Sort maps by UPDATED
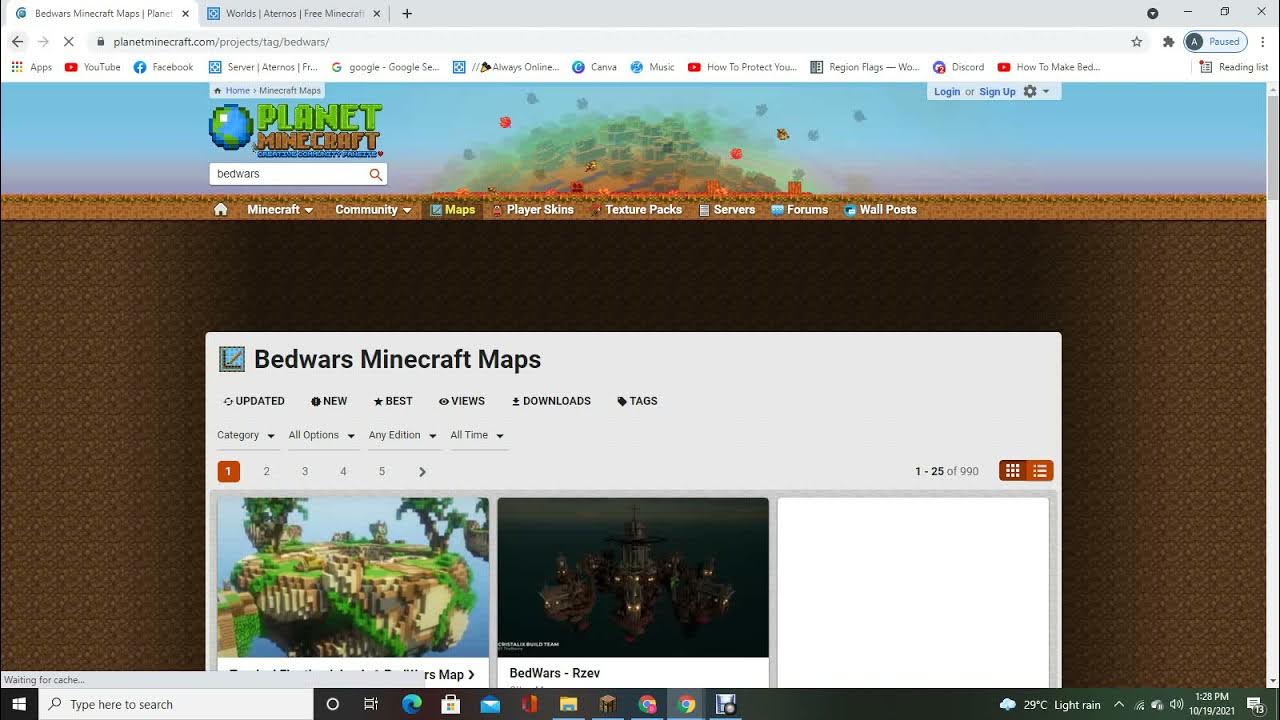This screenshot has height=720, width=1280. click(x=254, y=401)
